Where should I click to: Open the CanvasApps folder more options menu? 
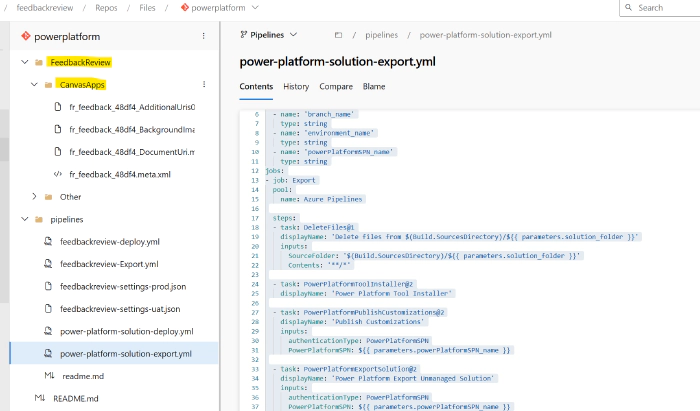point(204,85)
